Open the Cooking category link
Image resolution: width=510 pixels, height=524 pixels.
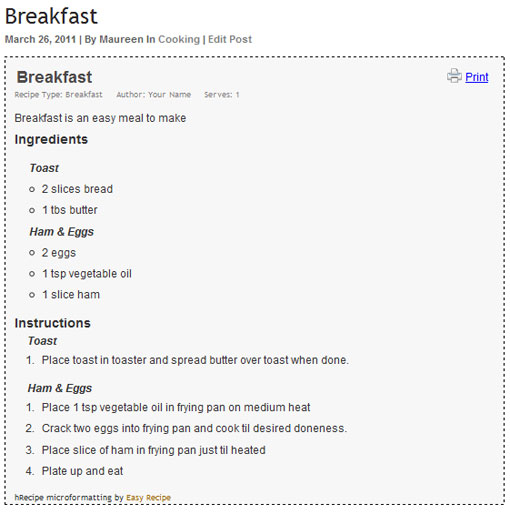(179, 39)
